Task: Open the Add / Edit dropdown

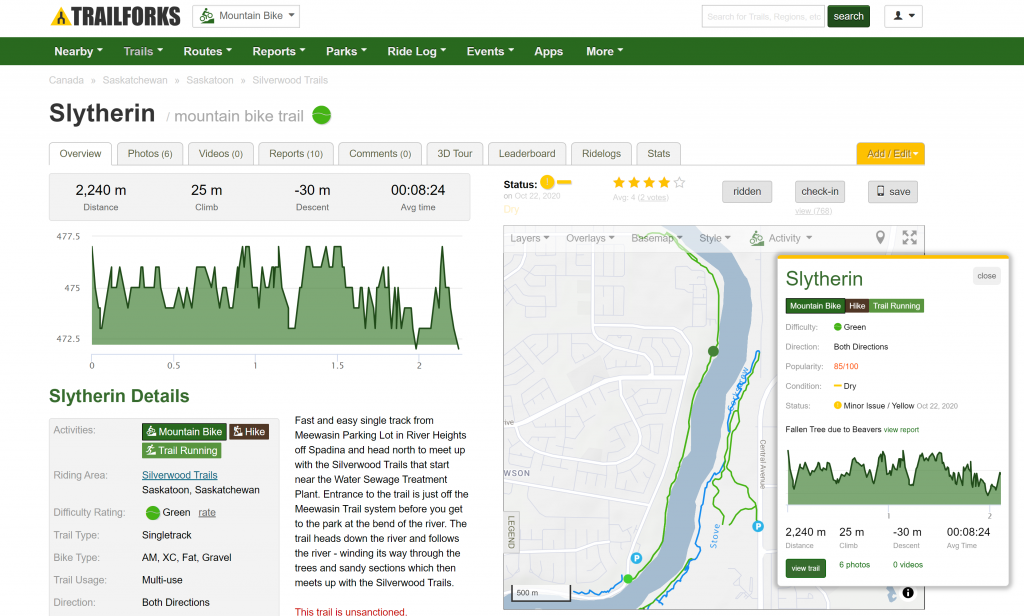Action: click(x=891, y=154)
